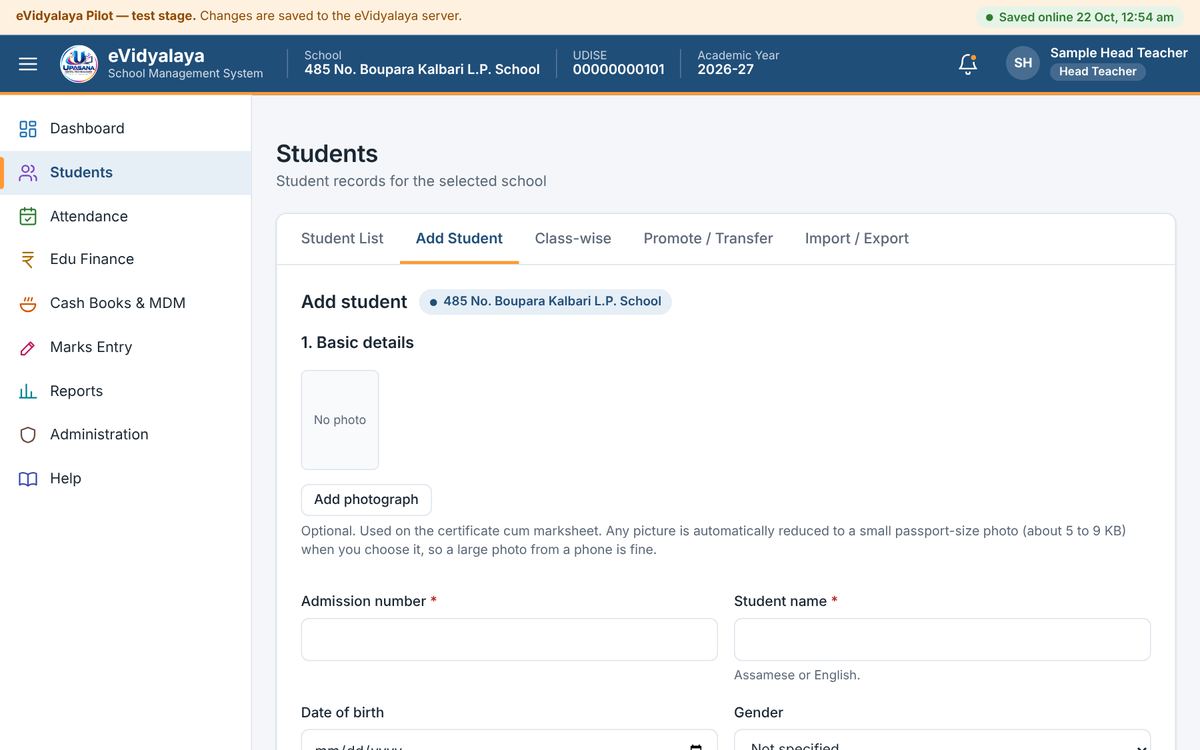
Task: Click the Students page heading
Action: tap(327, 154)
